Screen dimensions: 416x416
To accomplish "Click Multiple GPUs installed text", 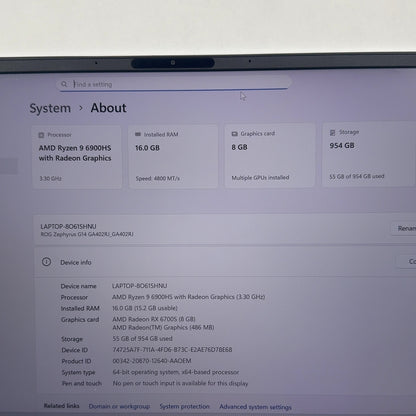I will (260, 178).
